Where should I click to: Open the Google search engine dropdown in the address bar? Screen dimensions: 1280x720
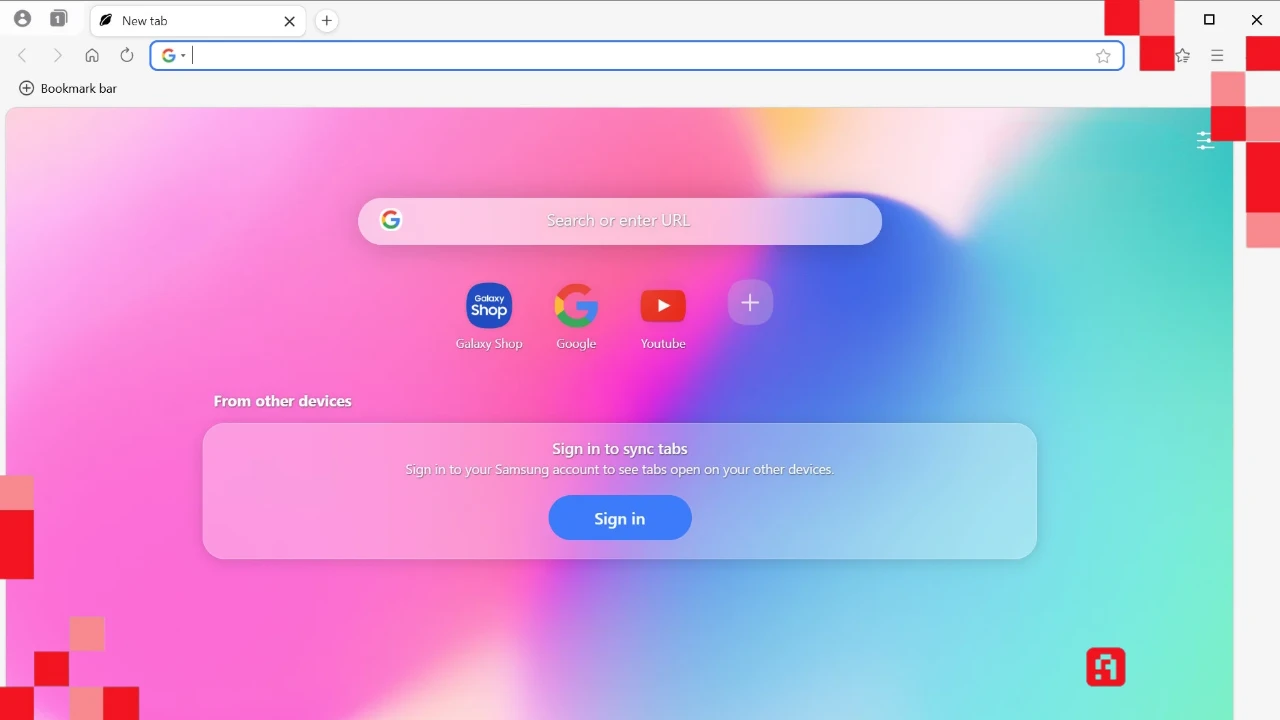pos(173,55)
